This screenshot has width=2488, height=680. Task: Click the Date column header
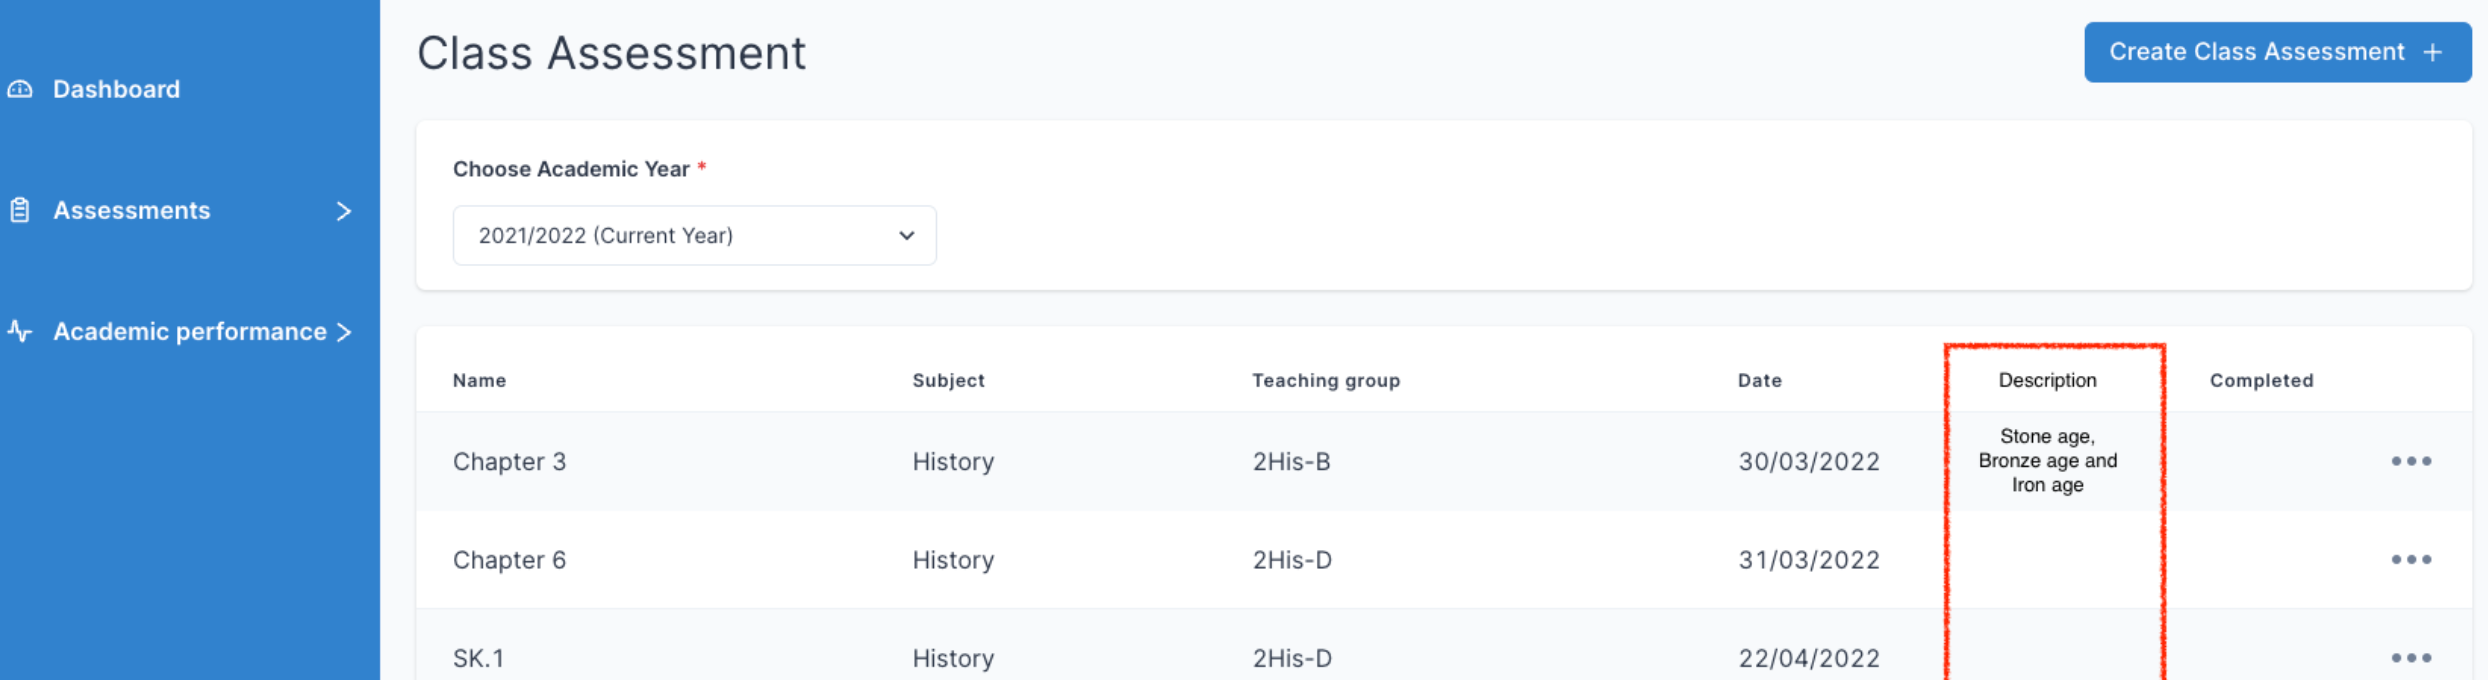(1760, 380)
